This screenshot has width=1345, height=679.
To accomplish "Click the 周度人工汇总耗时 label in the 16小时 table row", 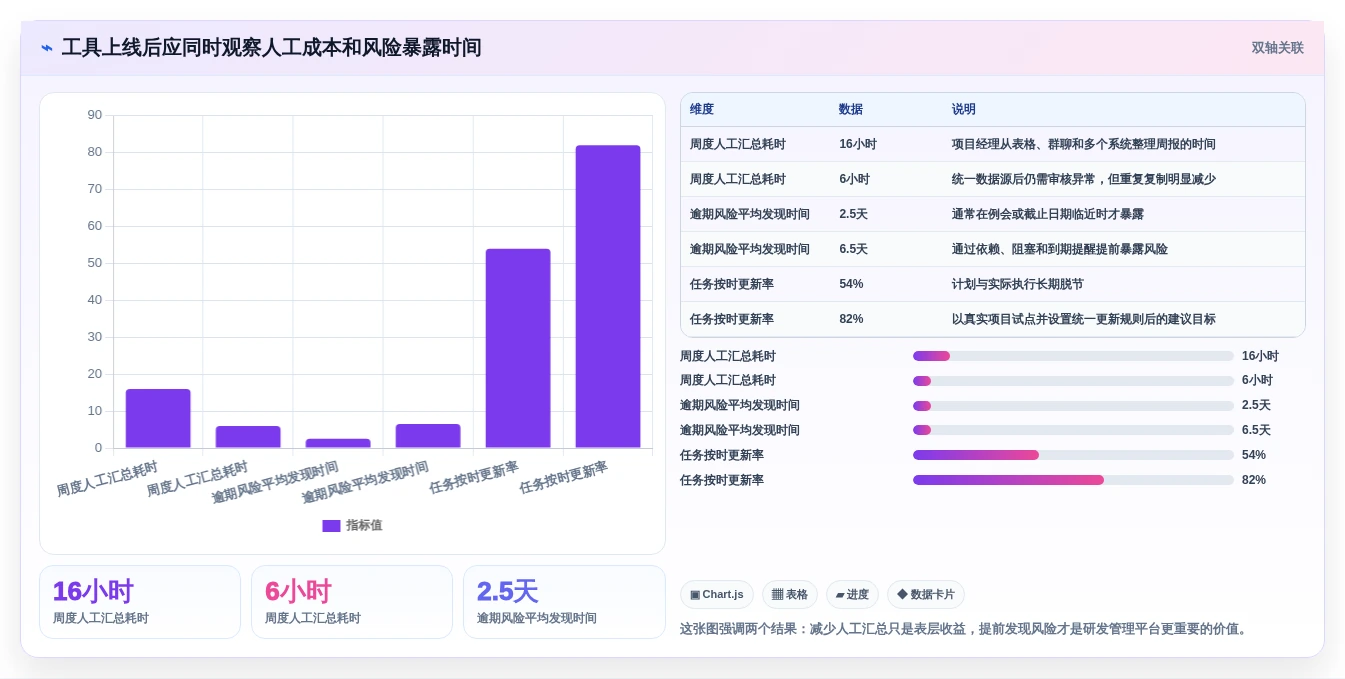I will pos(738,144).
